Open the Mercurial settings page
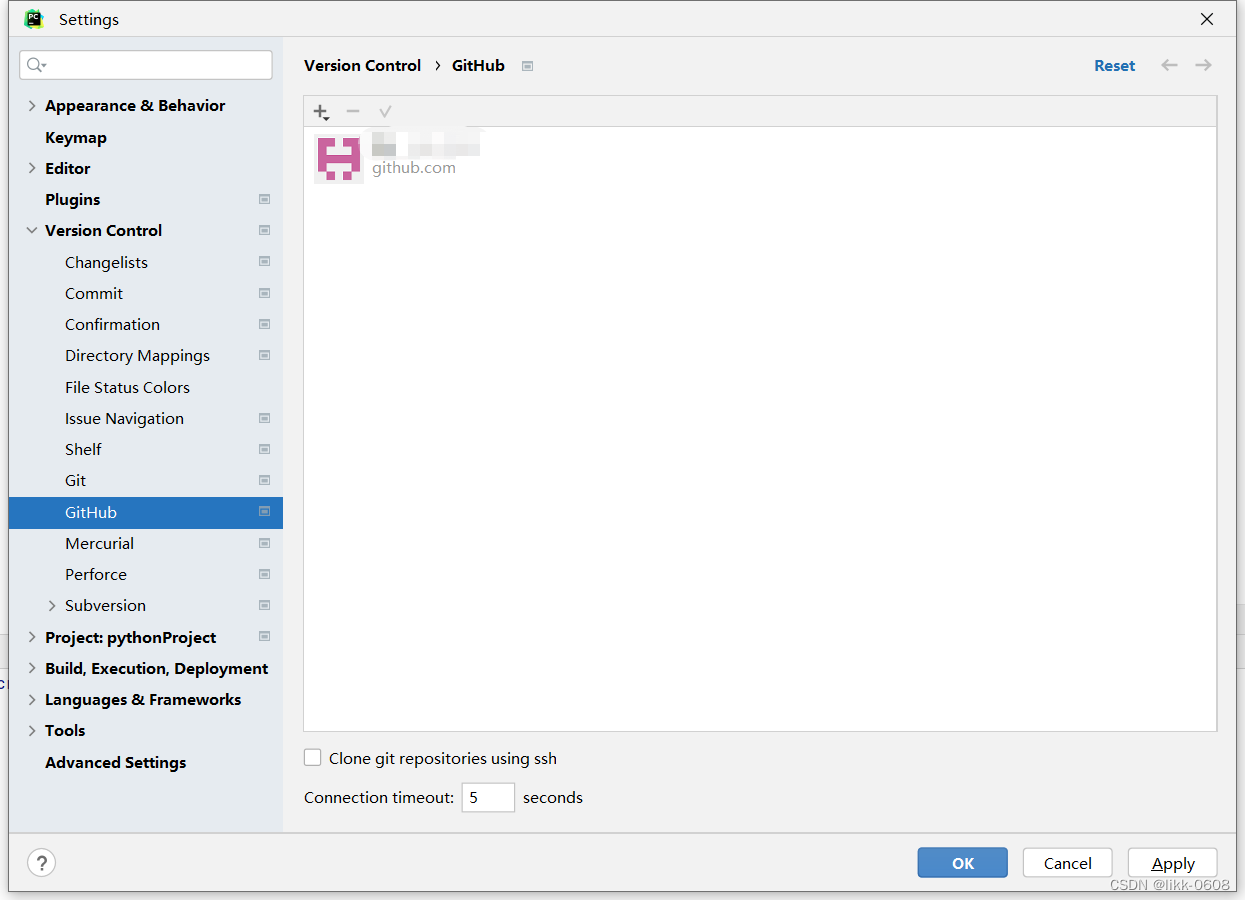1245x900 pixels. pyautogui.click(x=99, y=543)
